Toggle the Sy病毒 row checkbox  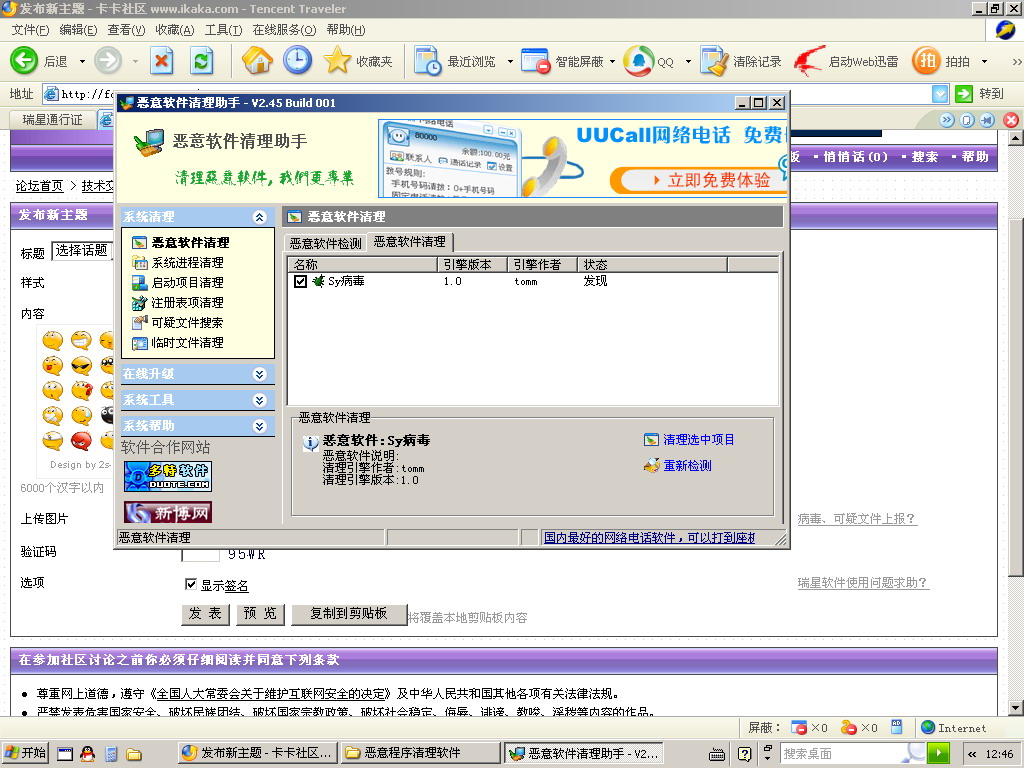pyautogui.click(x=300, y=281)
